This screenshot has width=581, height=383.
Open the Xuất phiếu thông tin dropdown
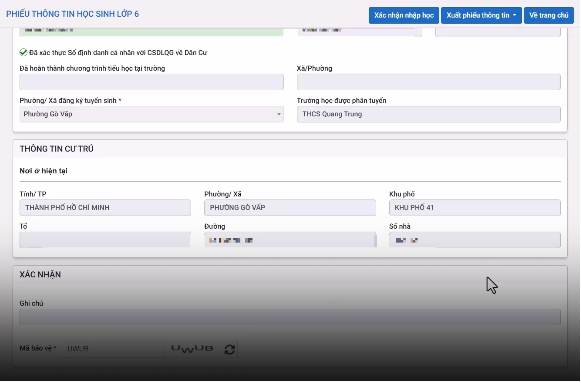coord(481,16)
